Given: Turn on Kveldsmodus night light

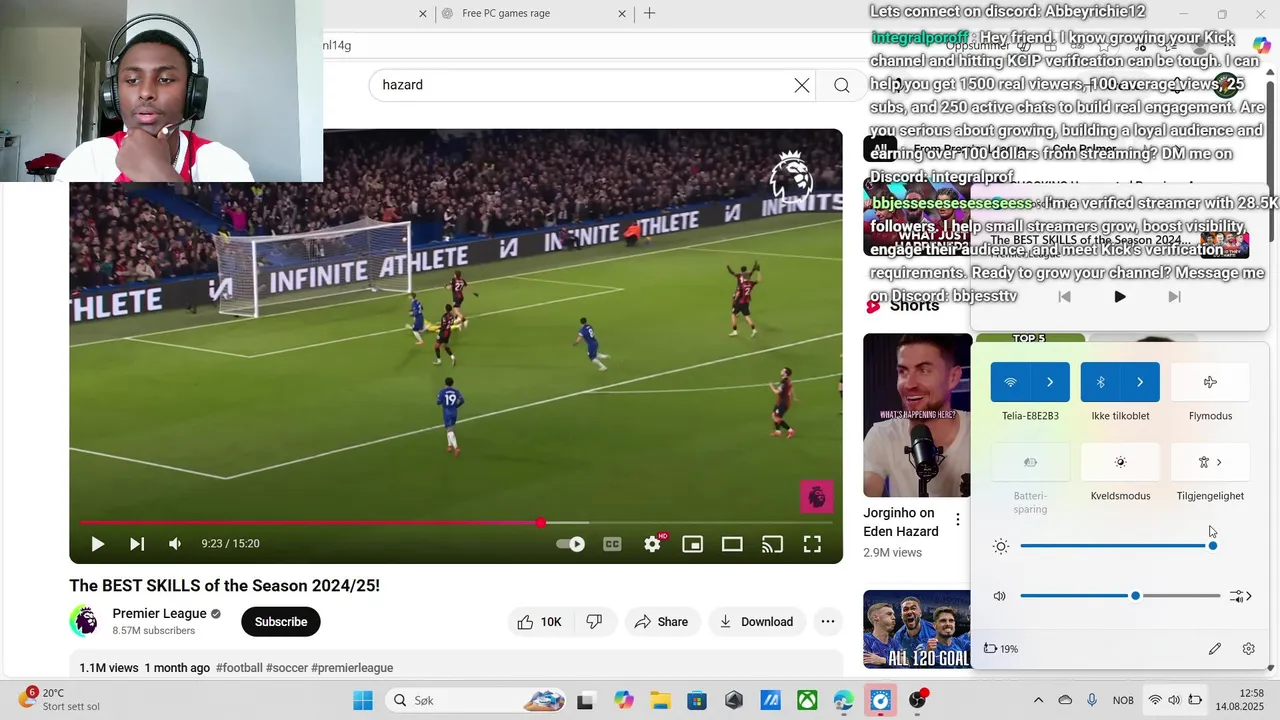Looking at the screenshot, I should pyautogui.click(x=1120, y=462).
